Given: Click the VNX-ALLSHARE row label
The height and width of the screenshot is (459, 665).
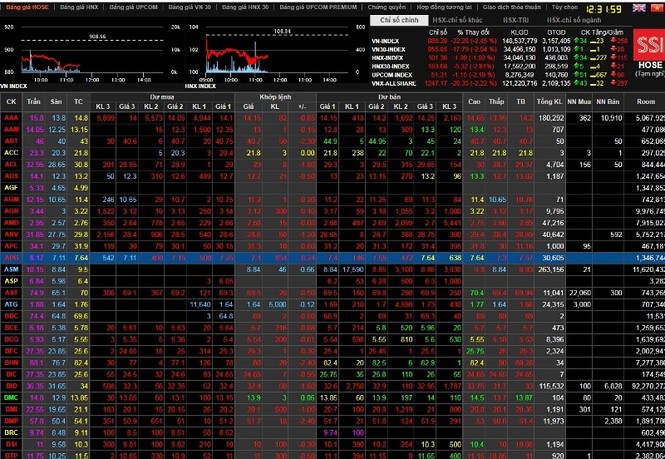Looking at the screenshot, I should click(x=393, y=84).
